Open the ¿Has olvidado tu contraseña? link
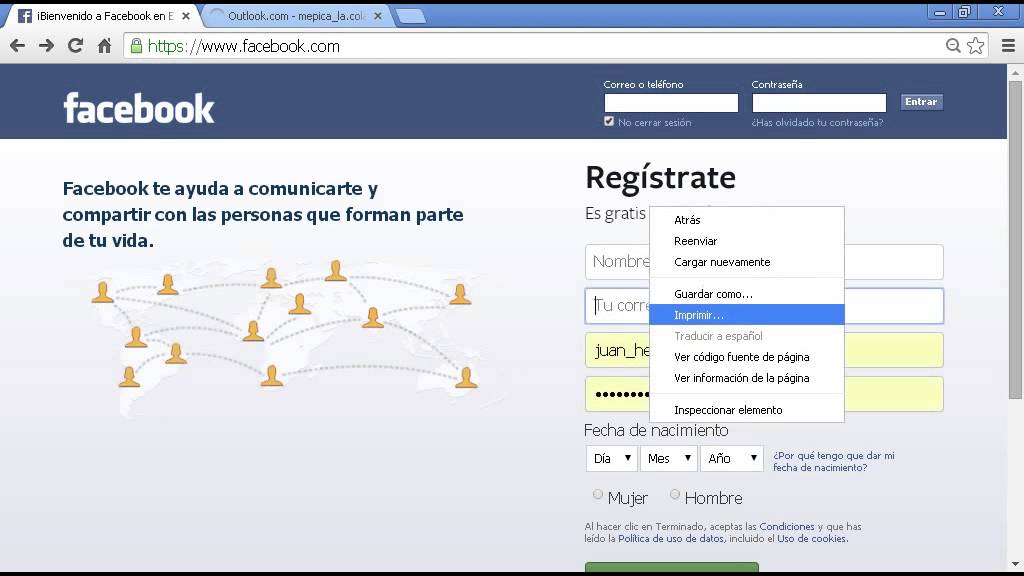1024x576 pixels. 817,122
